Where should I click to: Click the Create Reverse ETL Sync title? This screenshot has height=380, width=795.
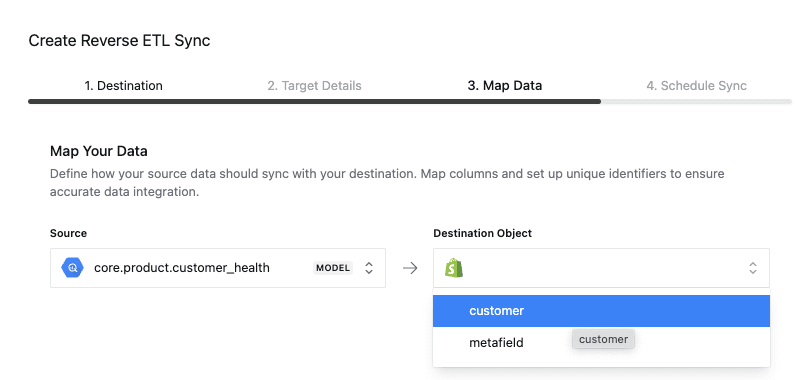point(119,41)
